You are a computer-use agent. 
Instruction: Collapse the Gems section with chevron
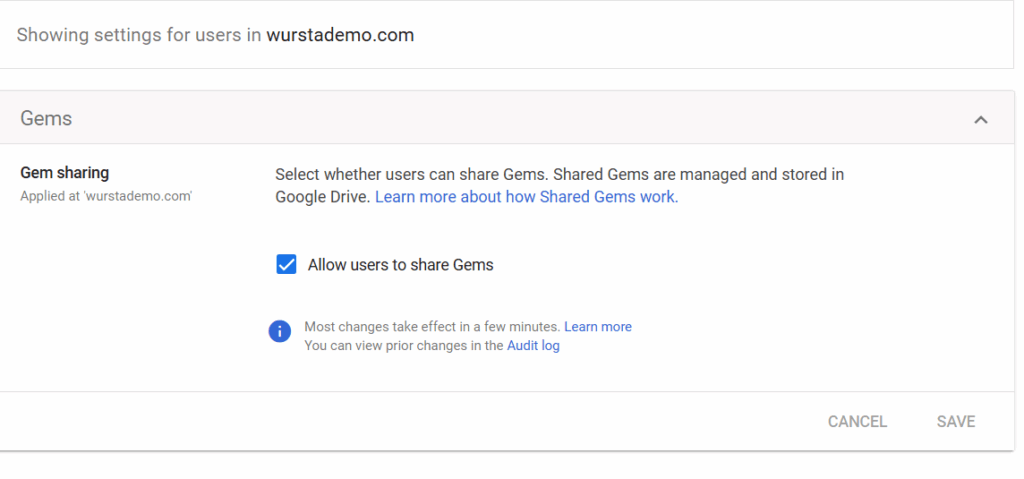(980, 119)
